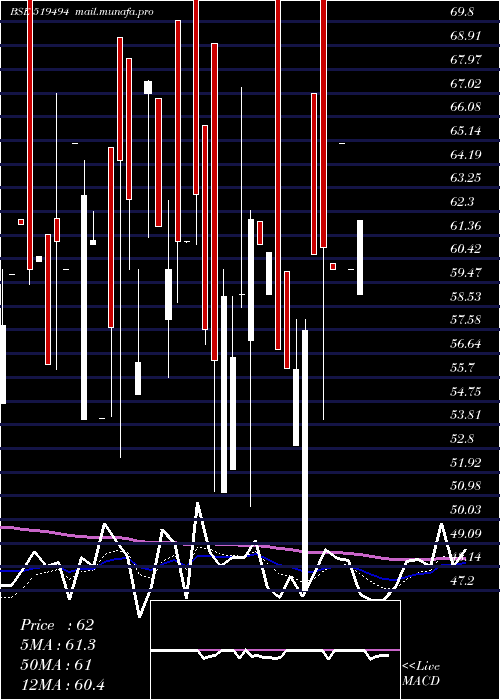Click the 5MA : 61.3 readout
The height and width of the screenshot is (700, 500).
(x=58, y=645)
